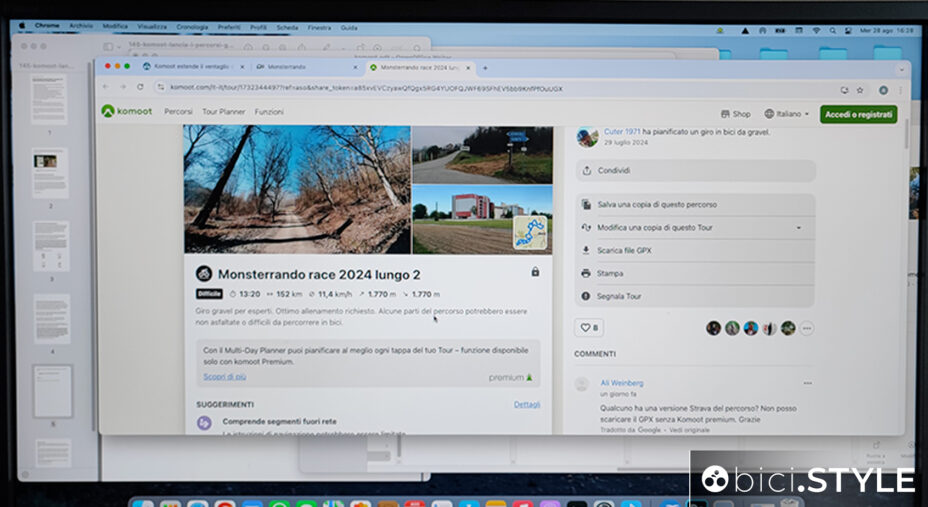Open Tour Planner in komoot navigation
The image size is (928, 507).
(x=224, y=111)
